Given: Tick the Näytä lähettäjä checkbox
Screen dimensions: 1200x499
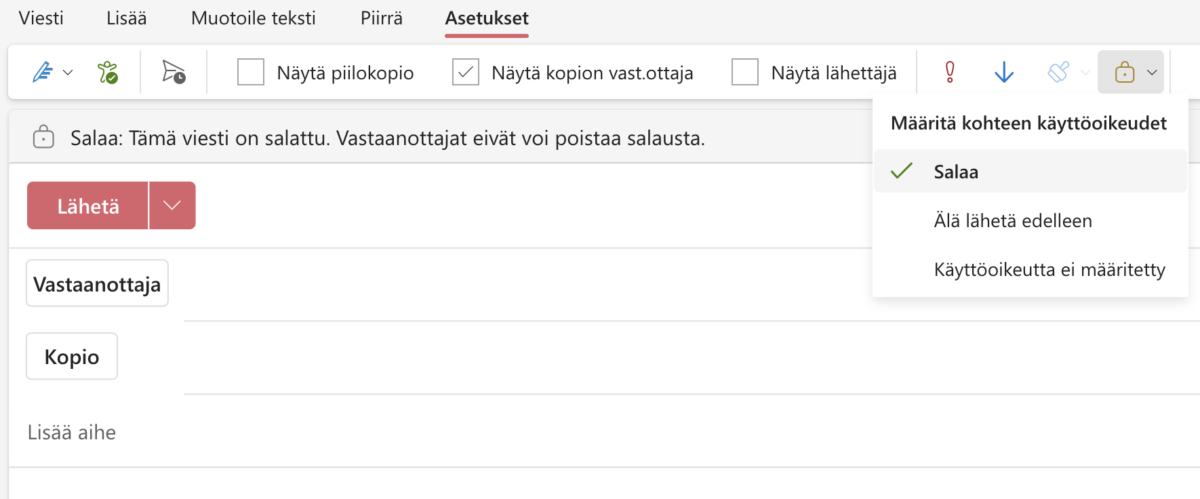Looking at the screenshot, I should (x=745, y=72).
